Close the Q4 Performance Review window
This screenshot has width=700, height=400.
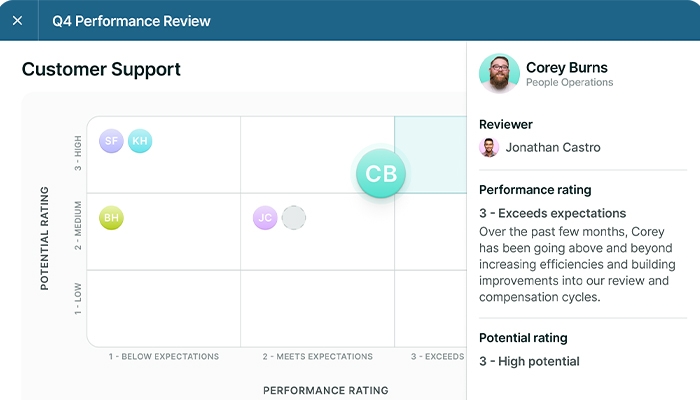click(17, 20)
